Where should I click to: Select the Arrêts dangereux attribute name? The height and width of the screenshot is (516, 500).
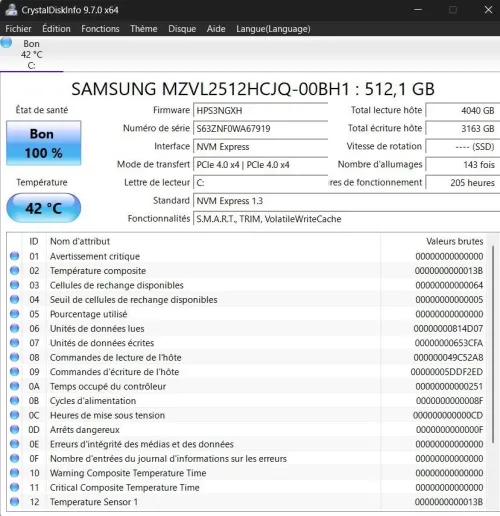(85, 430)
